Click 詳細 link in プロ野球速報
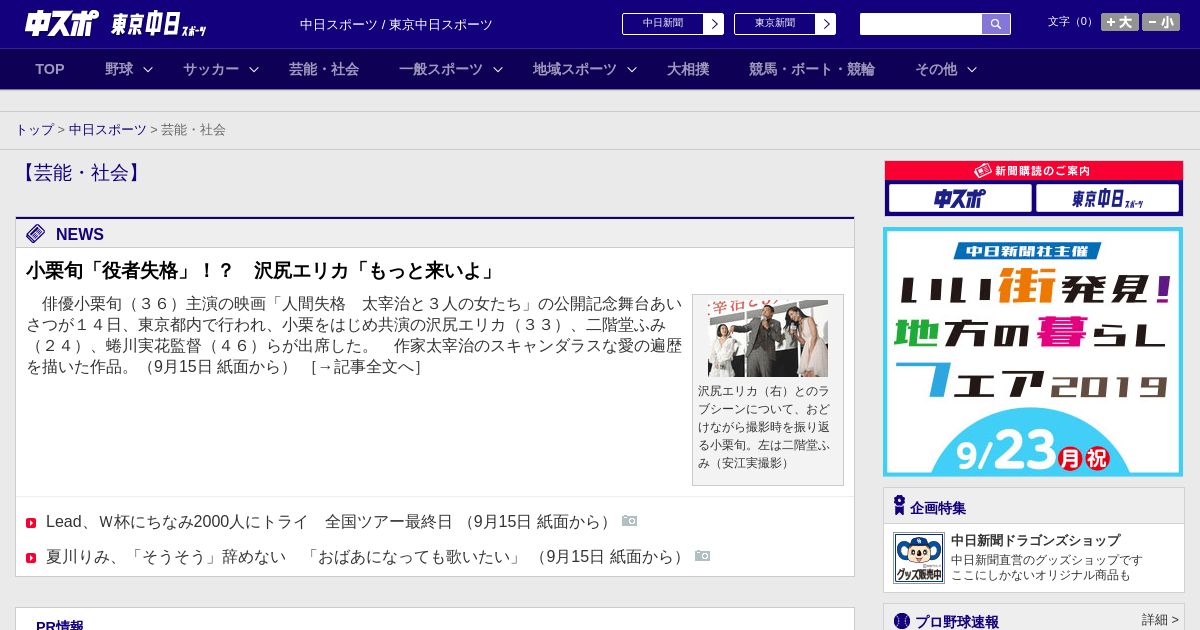The image size is (1200, 630). pyautogui.click(x=1160, y=620)
